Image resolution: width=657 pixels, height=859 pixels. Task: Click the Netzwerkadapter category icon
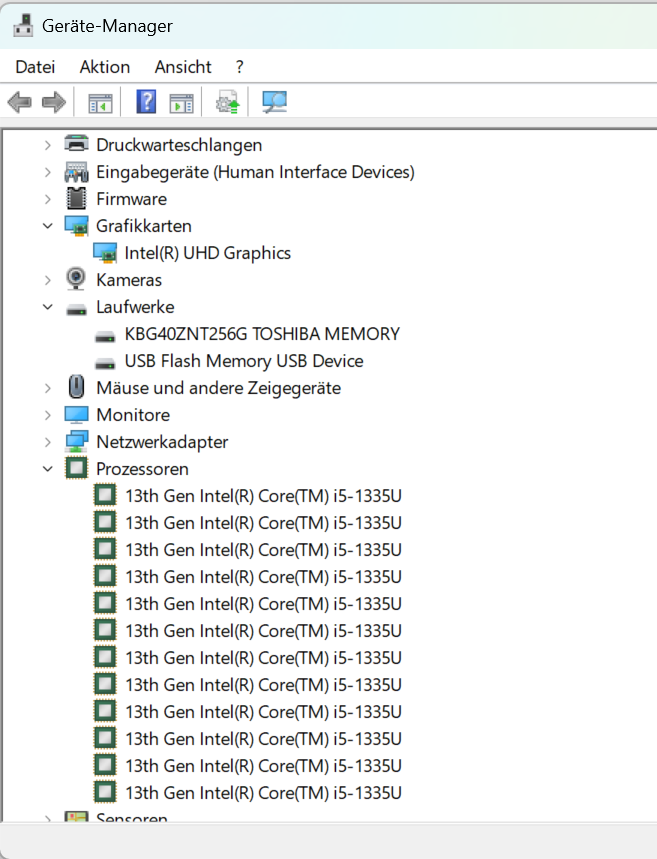pyautogui.click(x=76, y=442)
